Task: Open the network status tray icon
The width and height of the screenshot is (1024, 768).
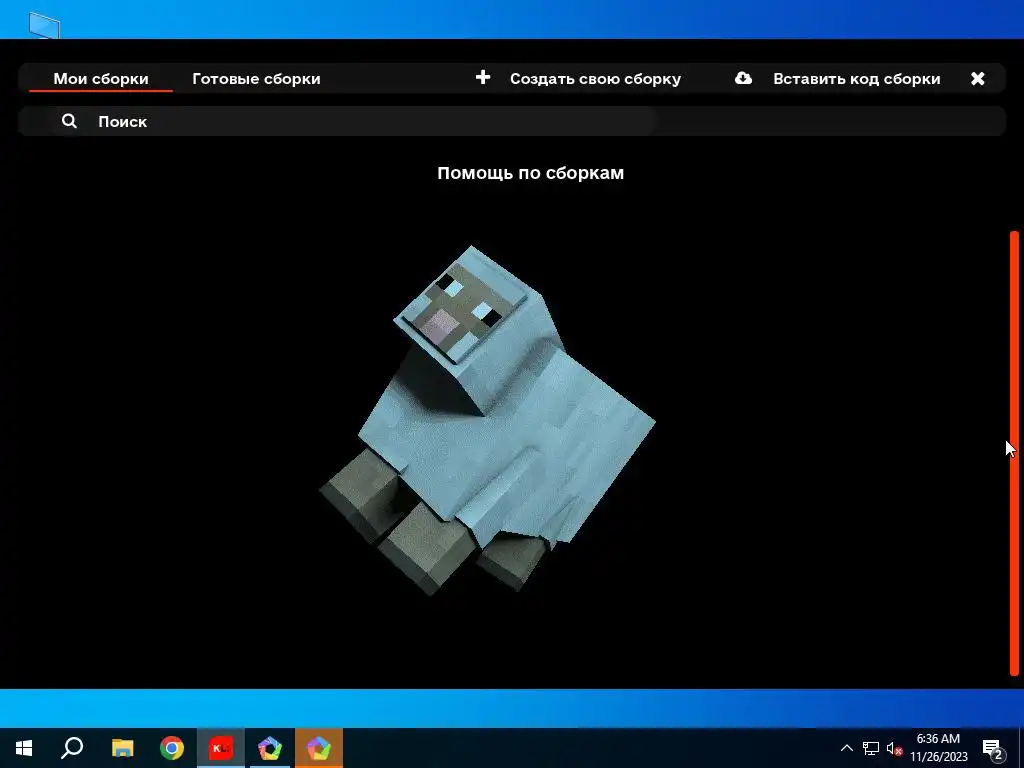Action: click(871, 748)
